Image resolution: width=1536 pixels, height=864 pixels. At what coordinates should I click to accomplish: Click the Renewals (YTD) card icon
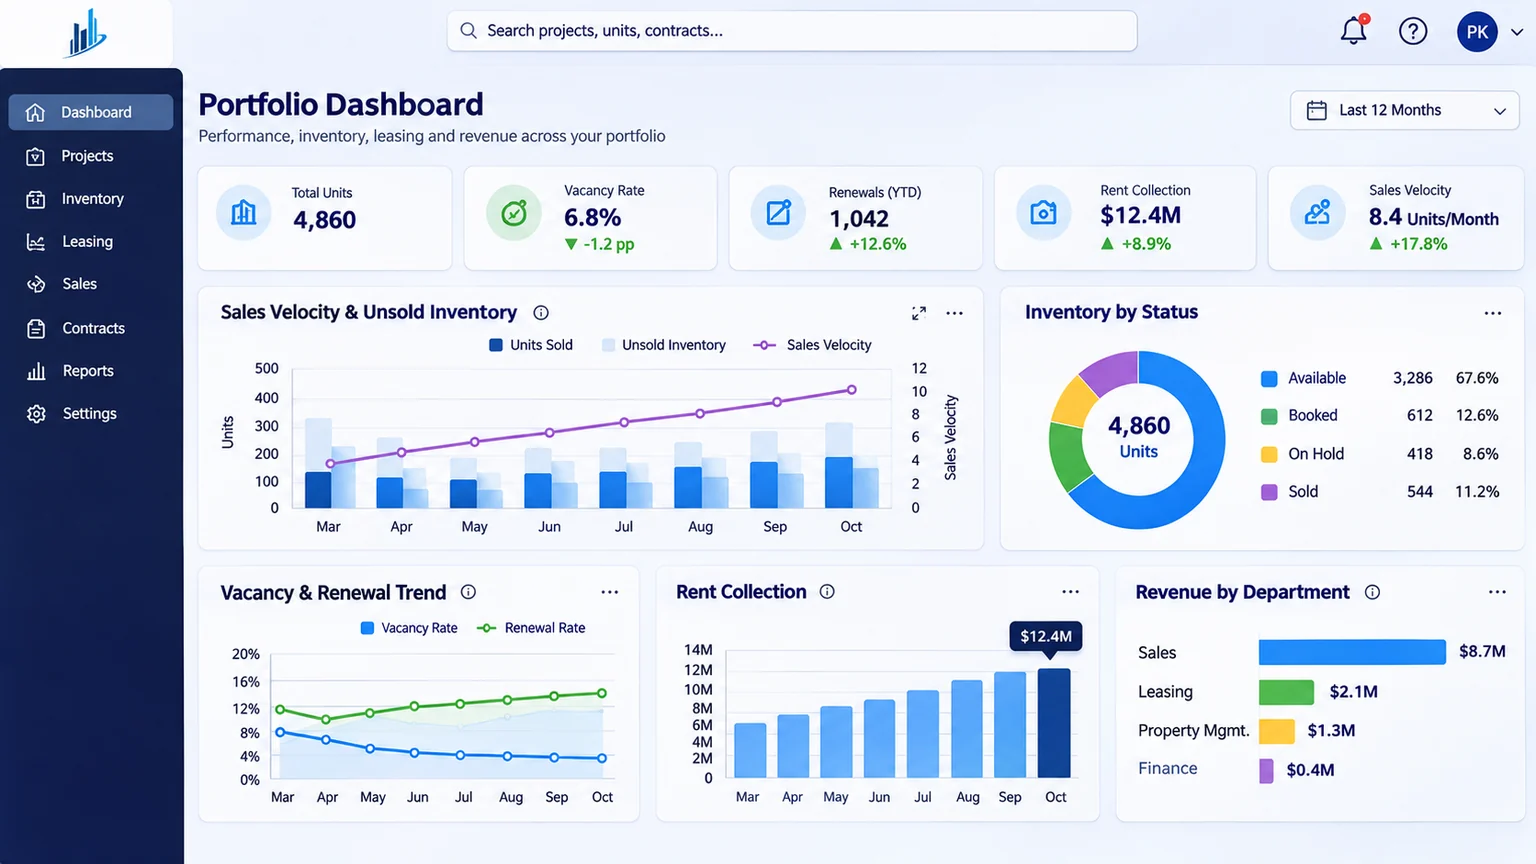coord(778,213)
